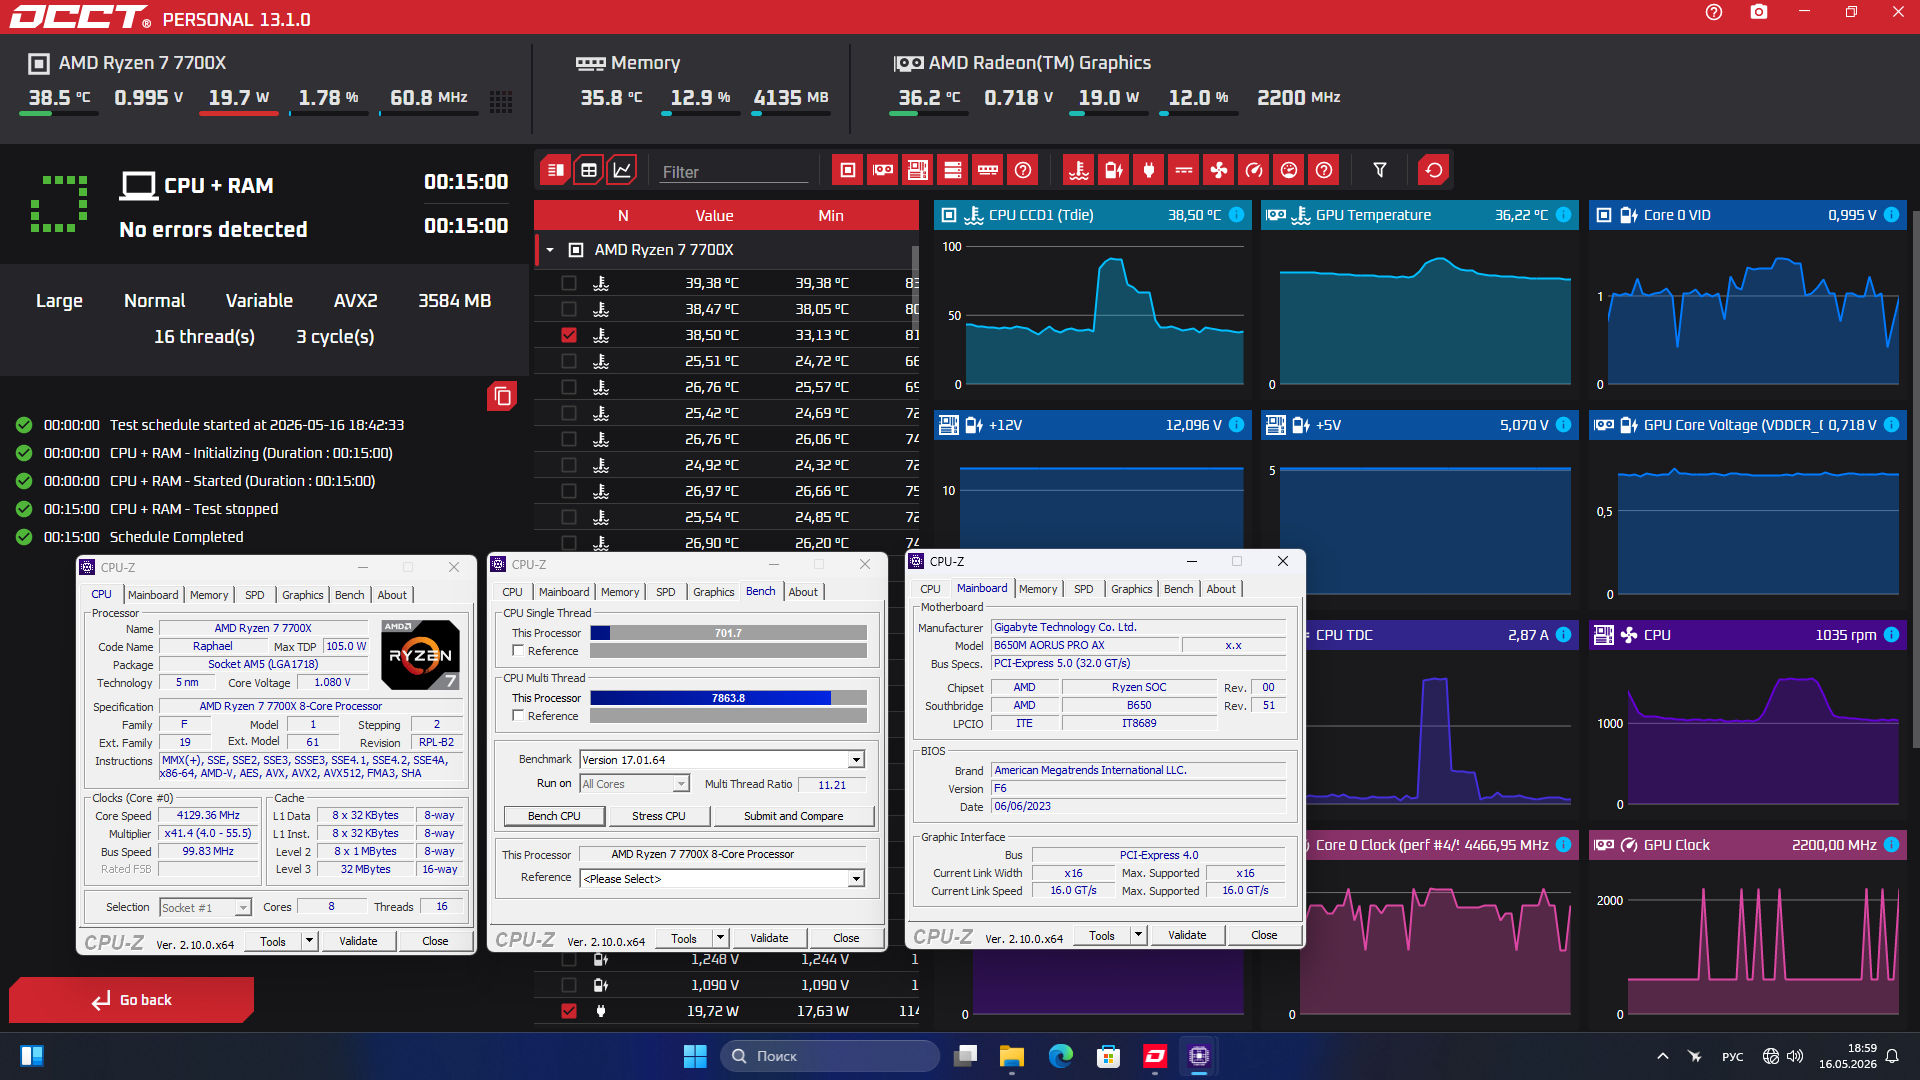Image resolution: width=1920 pixels, height=1080 pixels.
Task: Check the 39,38 °C sensor row checkbox
Action: pyautogui.click(x=569, y=283)
